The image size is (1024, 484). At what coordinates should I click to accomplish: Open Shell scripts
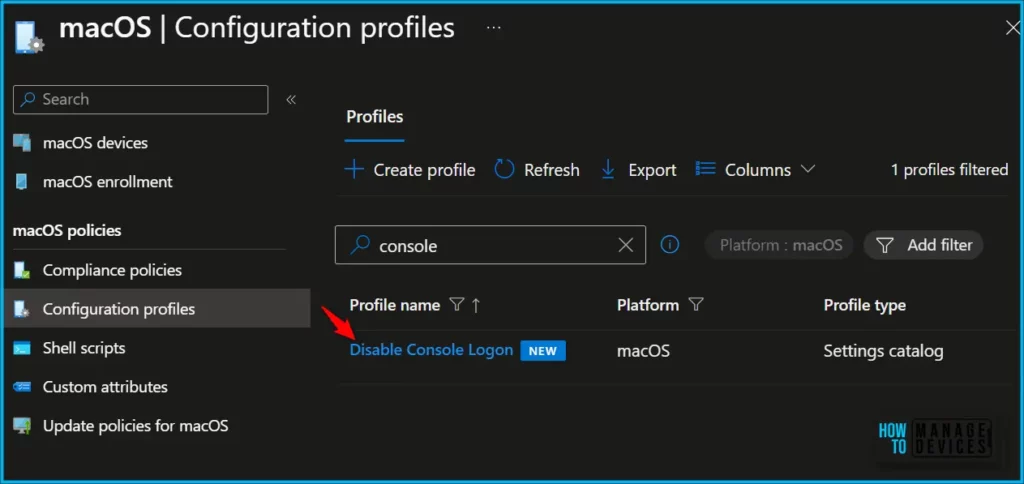tap(84, 347)
